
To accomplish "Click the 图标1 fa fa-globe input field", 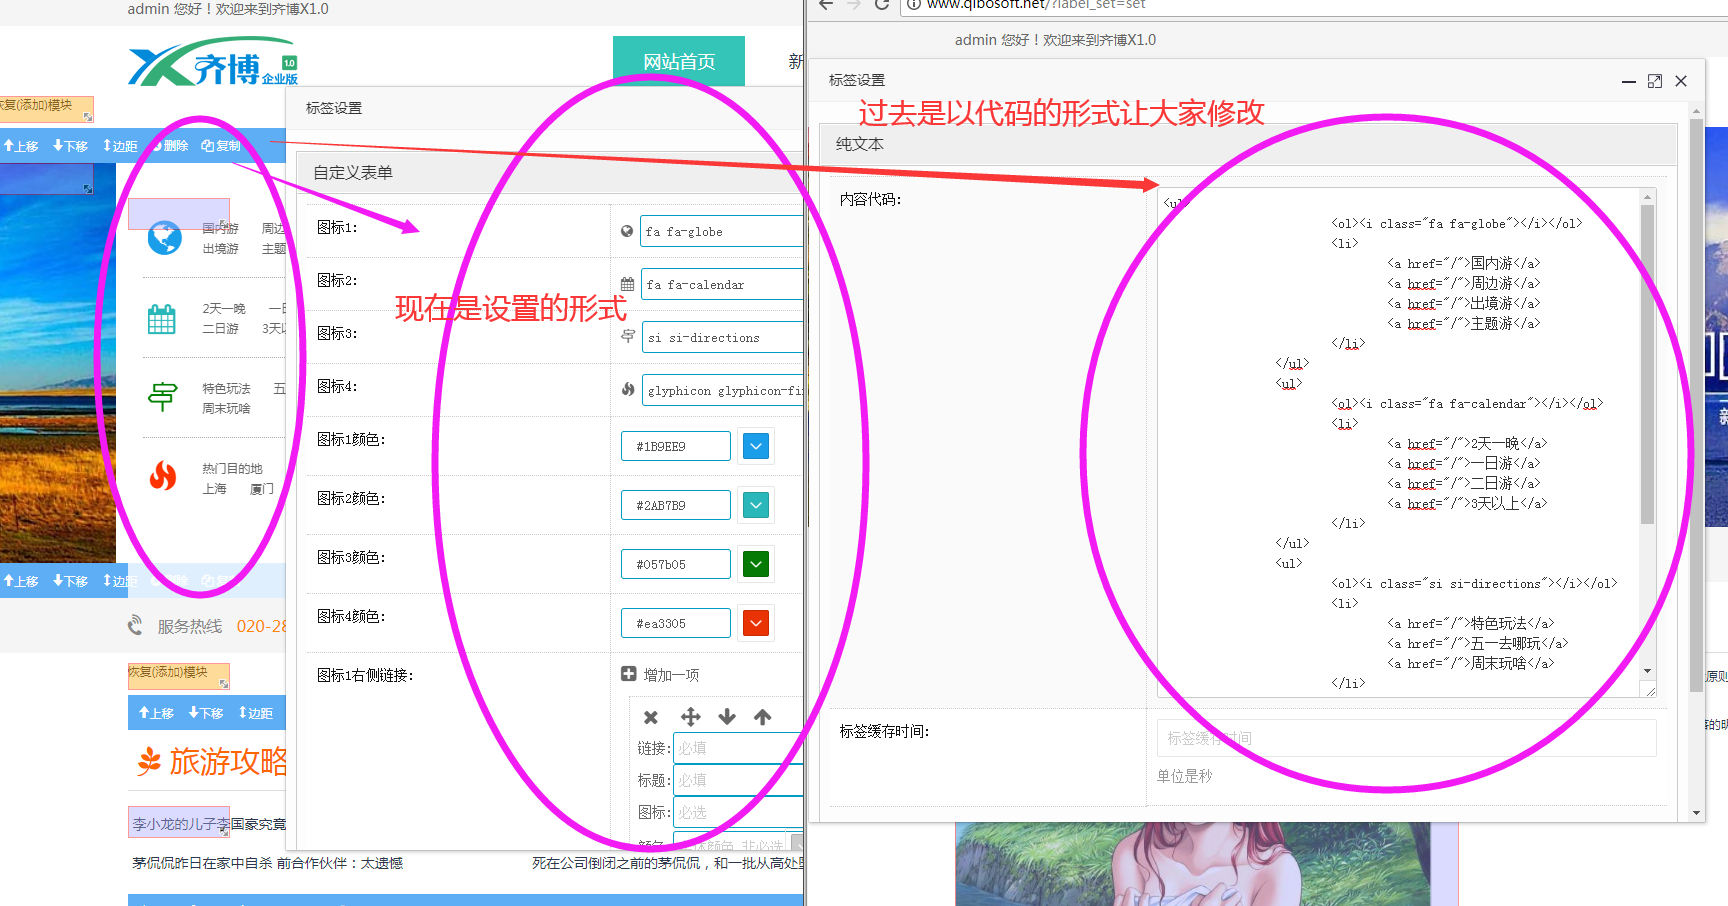I will point(722,231).
